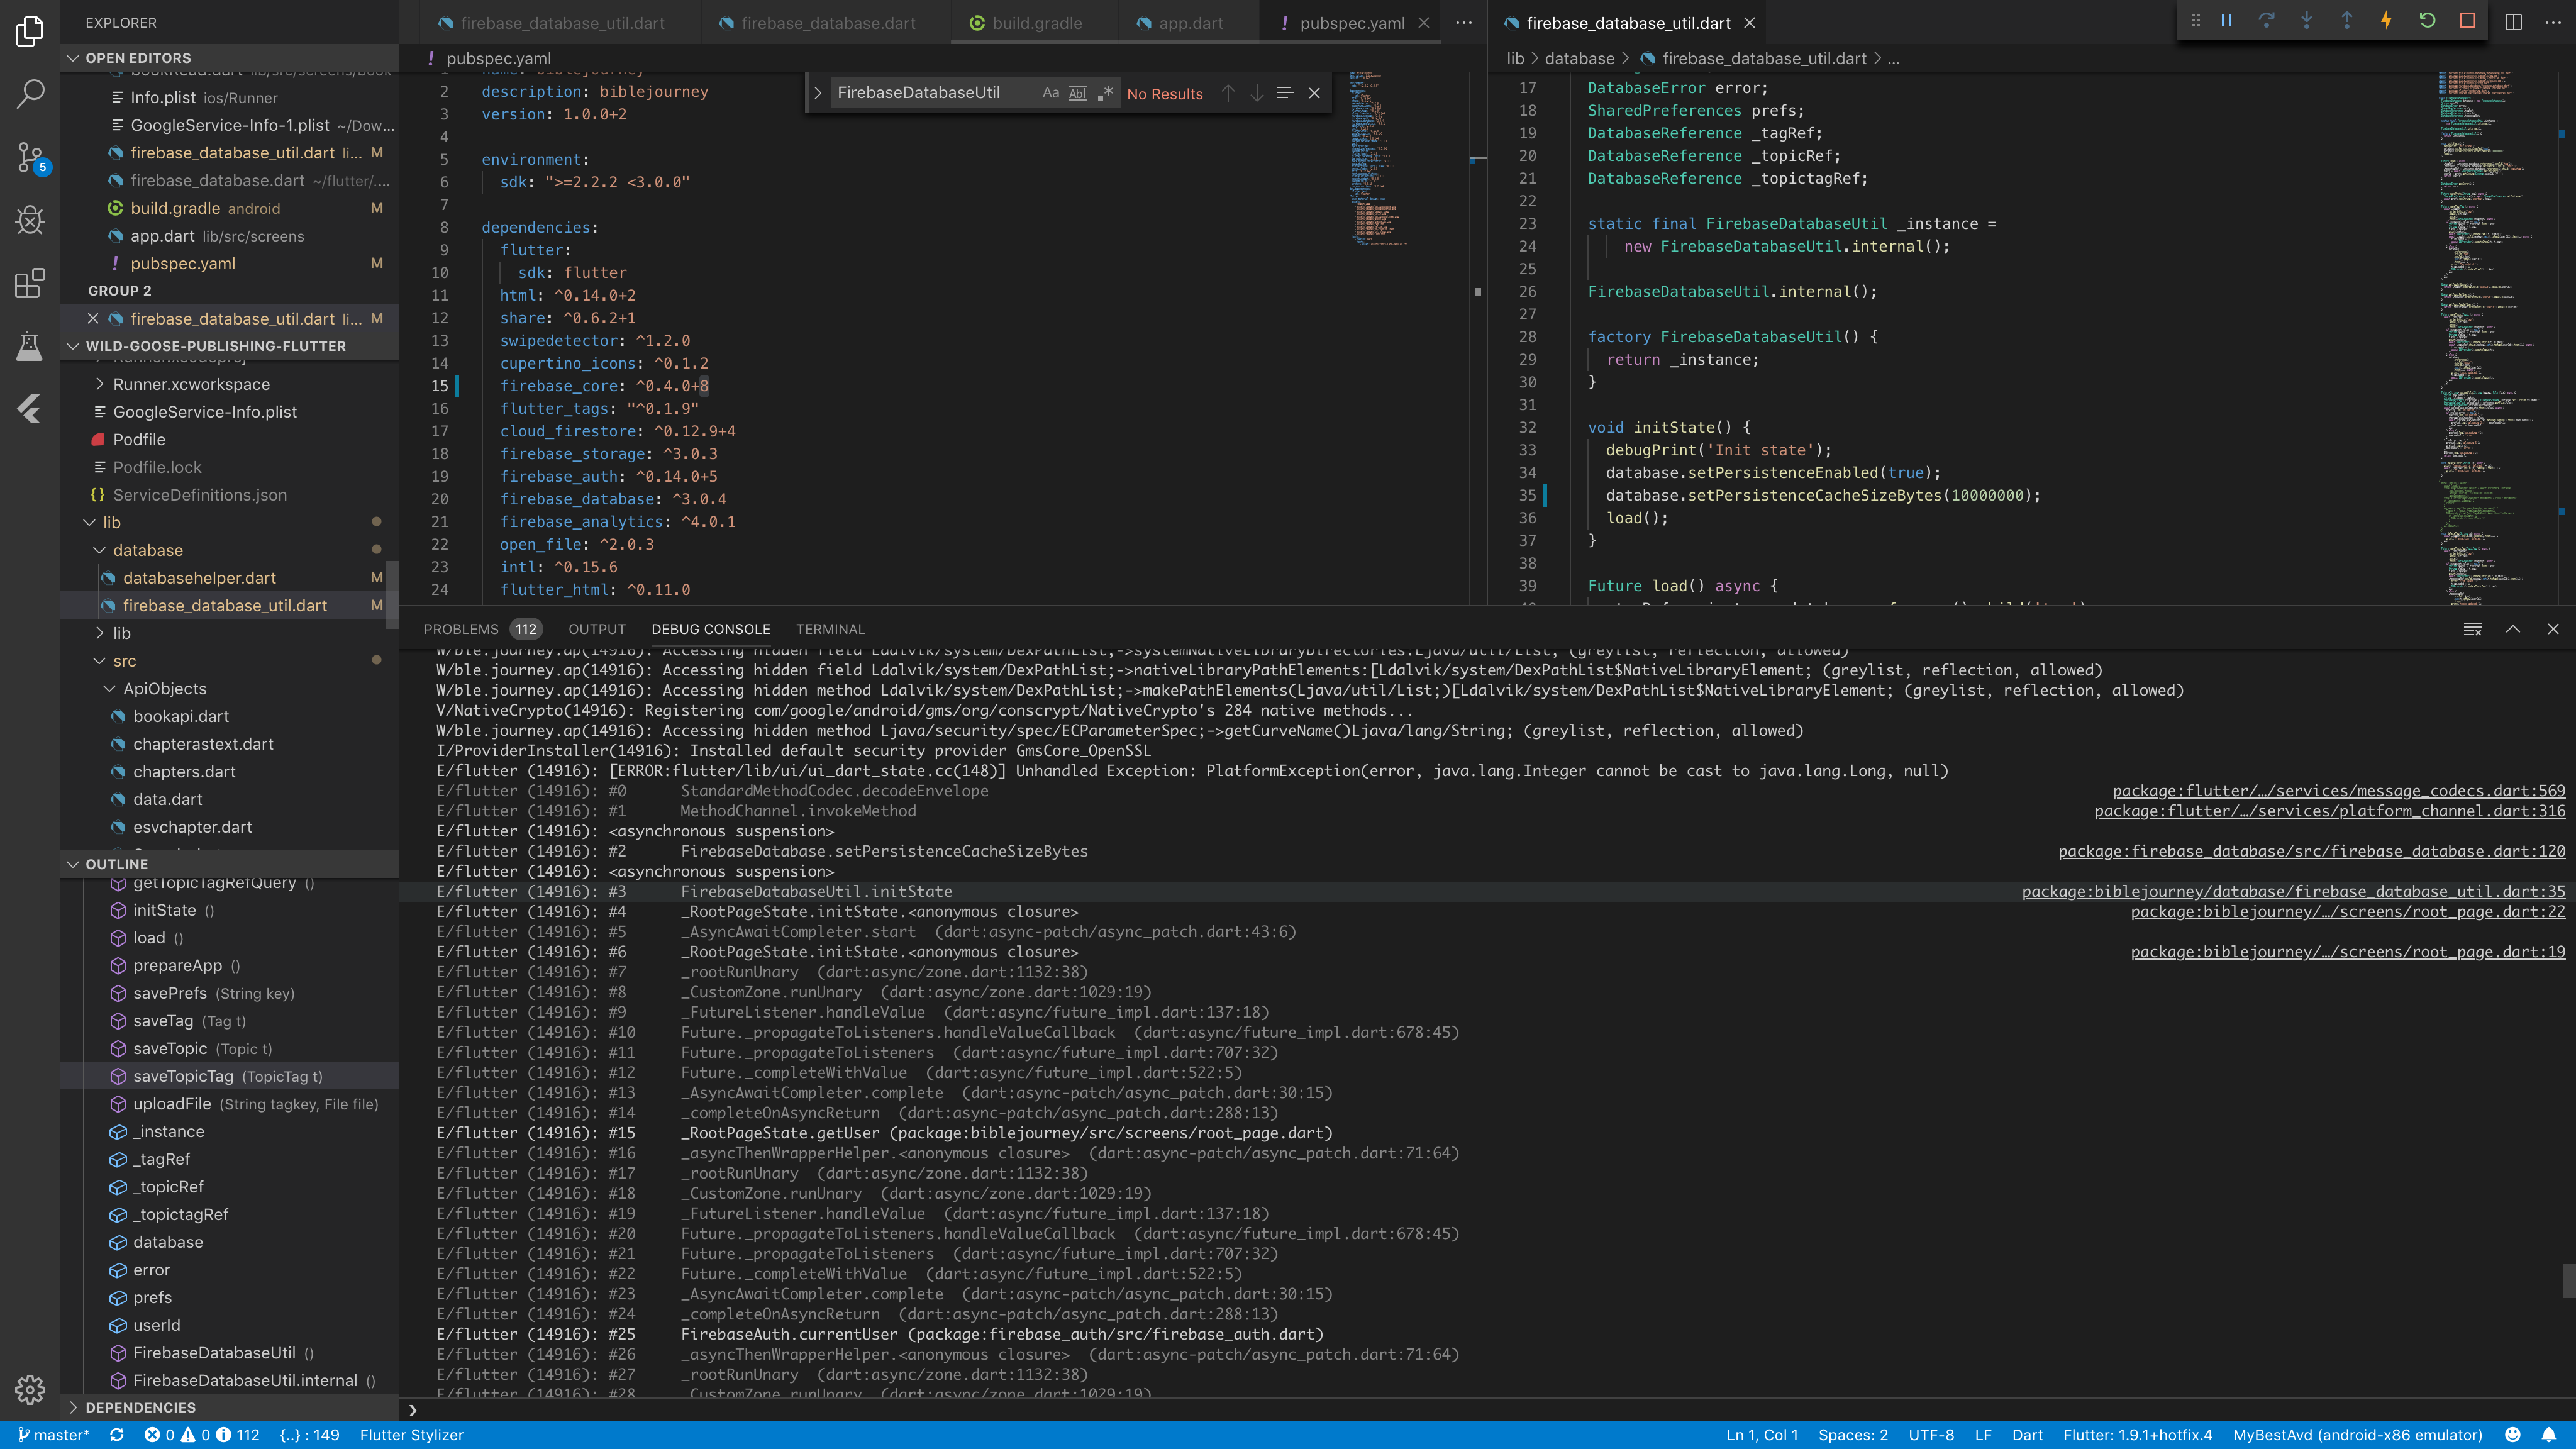Click the Flutter icon in activity bar
The width and height of the screenshot is (2576, 1449).
click(30, 408)
